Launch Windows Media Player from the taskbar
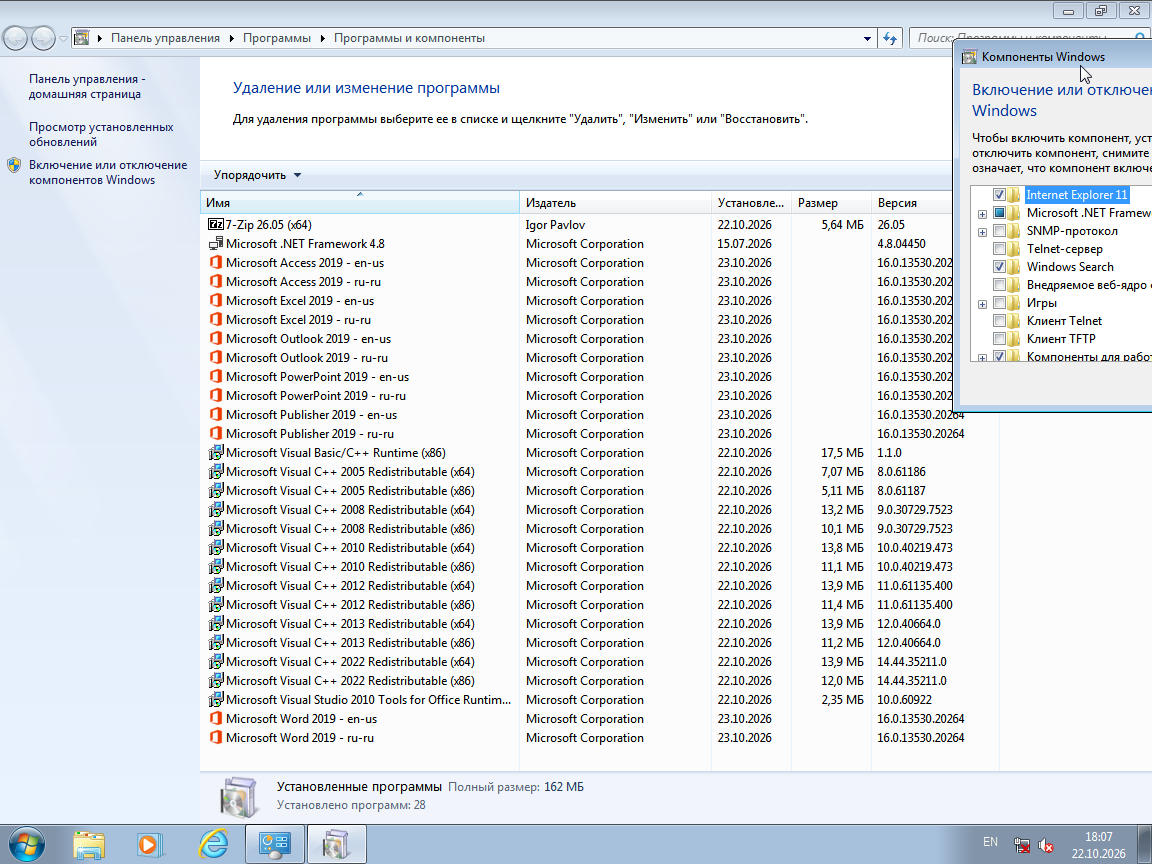This screenshot has width=1152, height=864. tap(150, 845)
